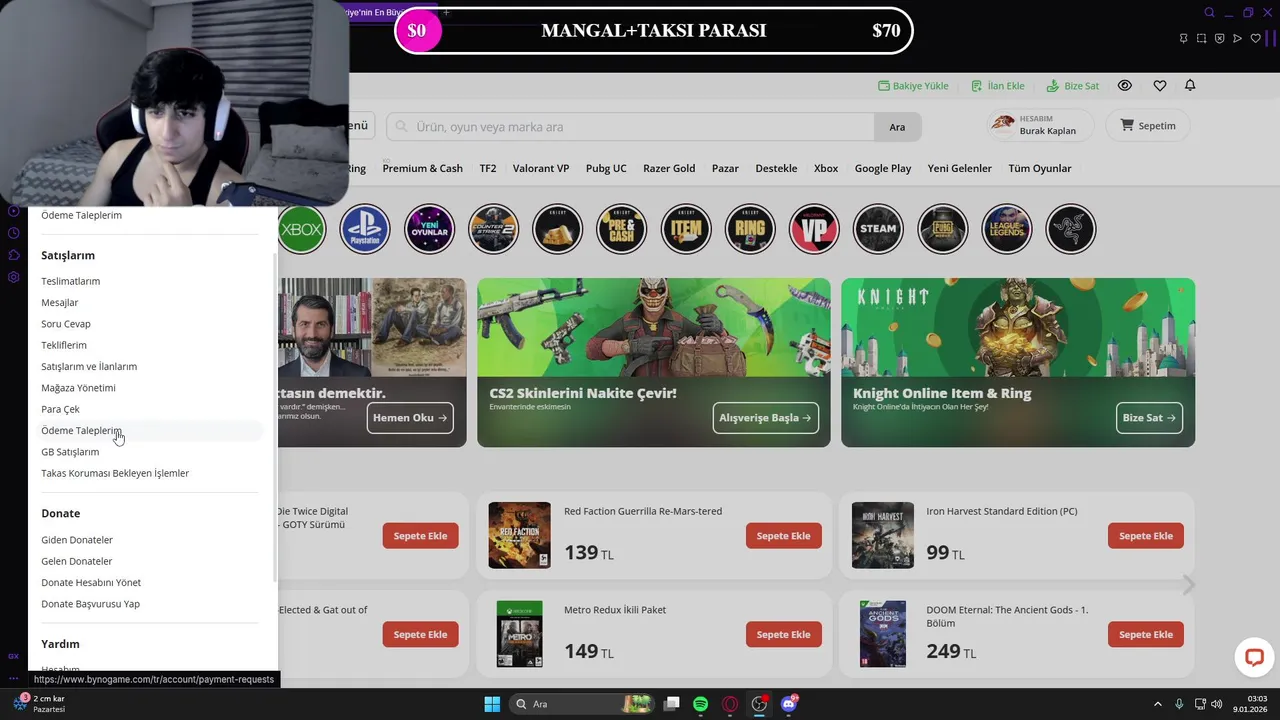Screen dimensions: 1280x720
Task: Open the Sepetim cart button
Action: click(1148, 125)
